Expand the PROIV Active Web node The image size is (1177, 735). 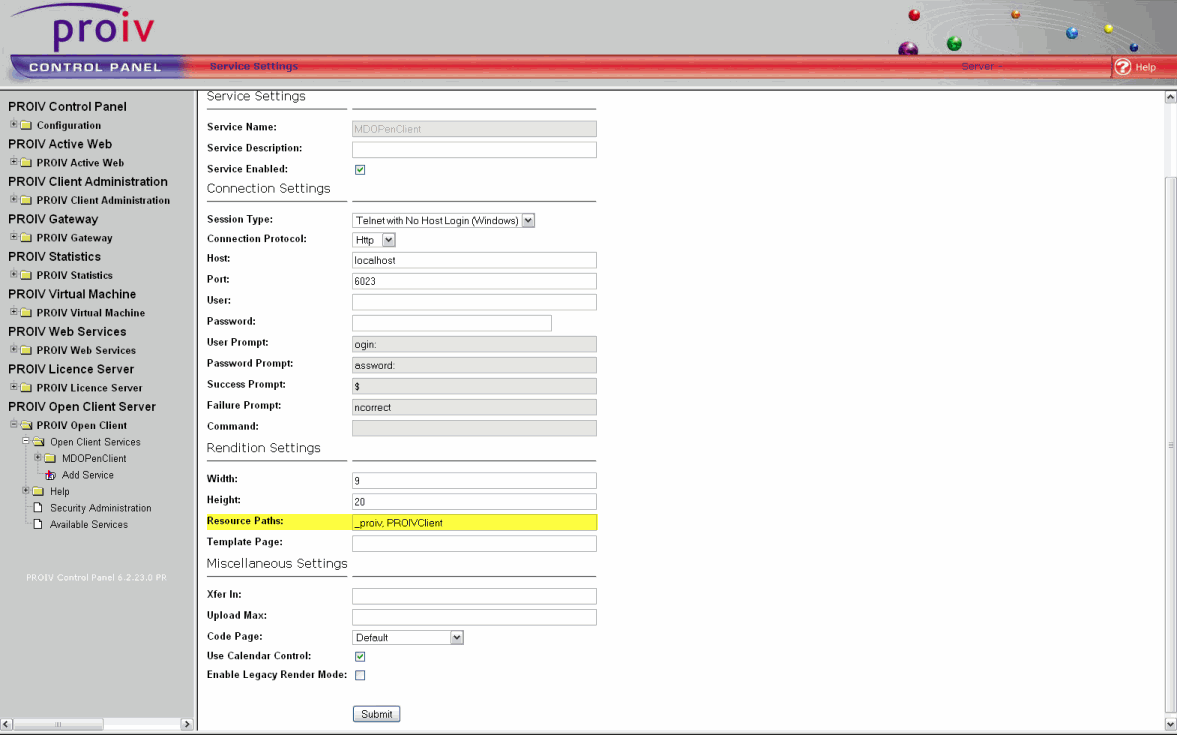tap(14, 161)
